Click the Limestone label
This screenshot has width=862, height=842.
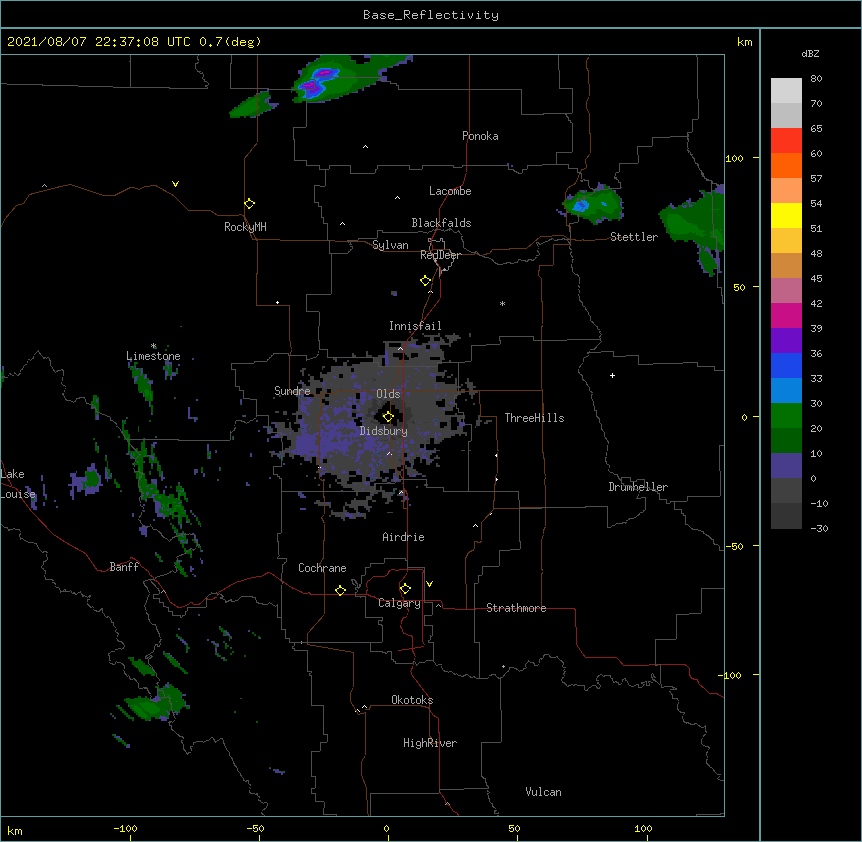click(x=153, y=356)
